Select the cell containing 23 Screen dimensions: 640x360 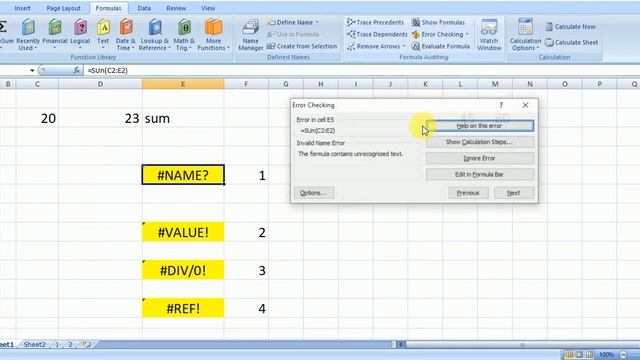pyautogui.click(x=100, y=118)
